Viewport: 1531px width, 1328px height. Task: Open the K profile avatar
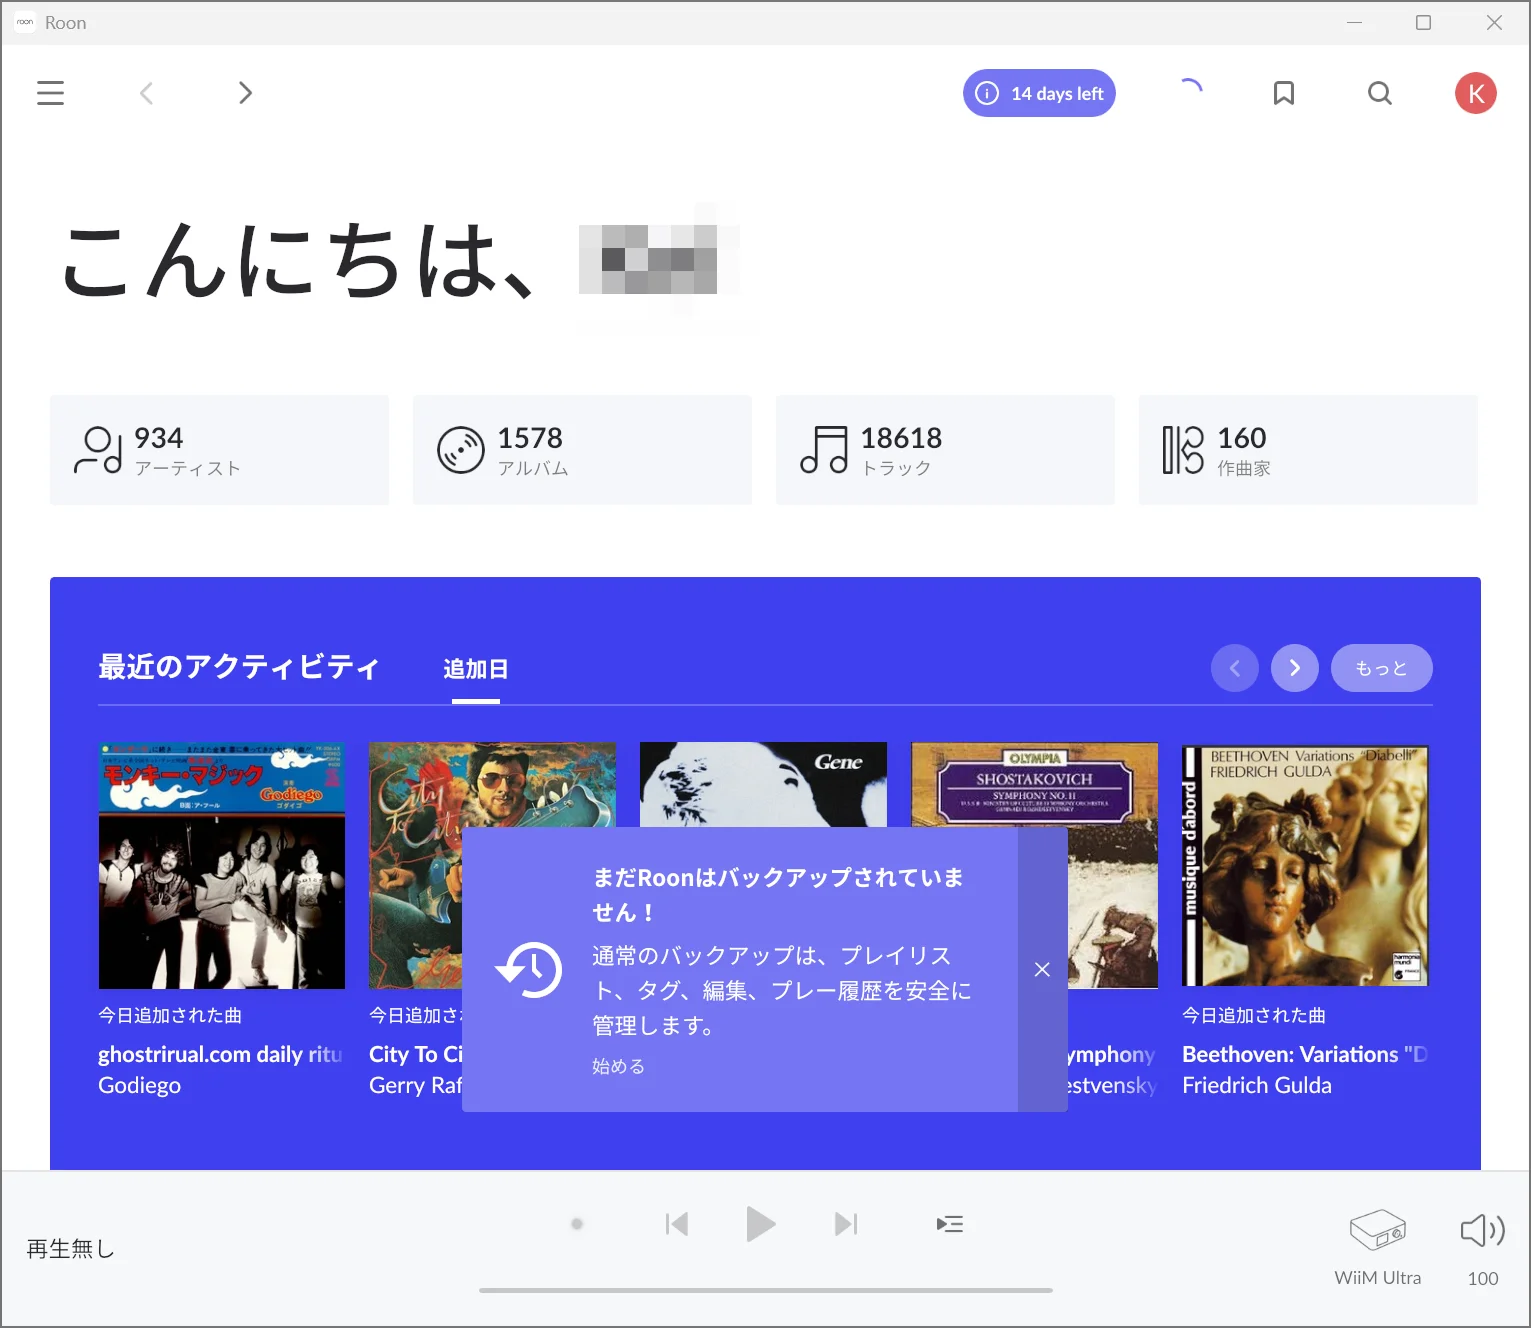1475,93
